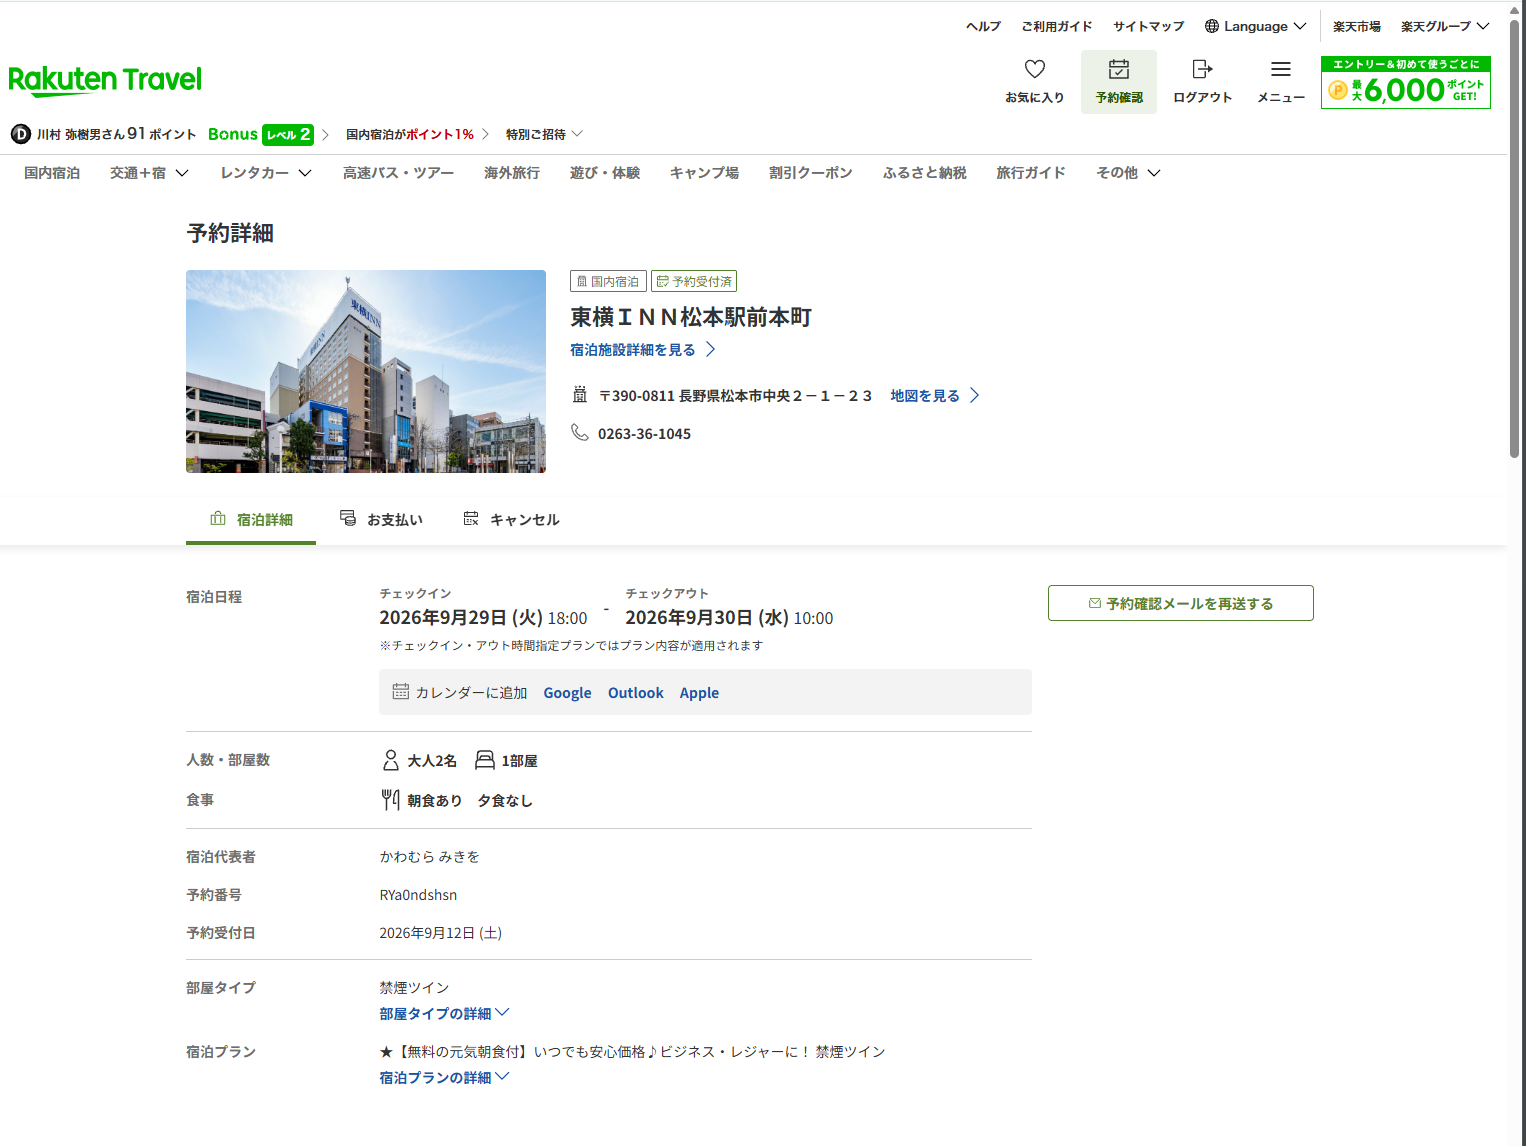Open the その他 dropdown menu
The height and width of the screenshot is (1146, 1526).
pyautogui.click(x=1128, y=173)
